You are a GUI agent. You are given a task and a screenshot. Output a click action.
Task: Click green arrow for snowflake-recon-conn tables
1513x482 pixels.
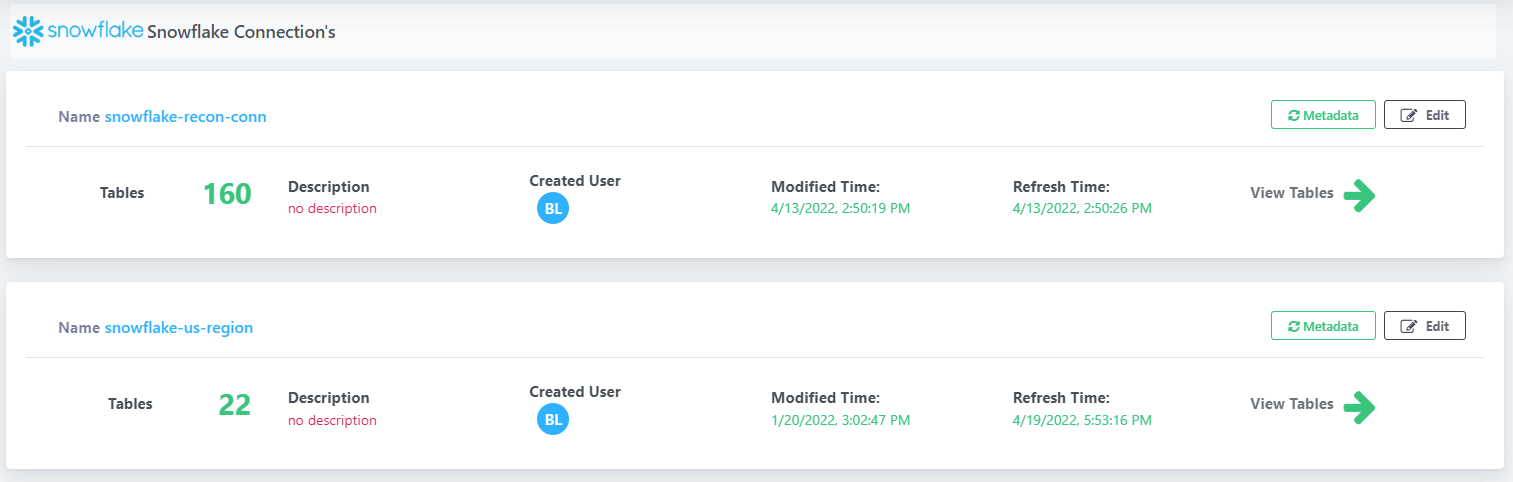(x=1359, y=195)
